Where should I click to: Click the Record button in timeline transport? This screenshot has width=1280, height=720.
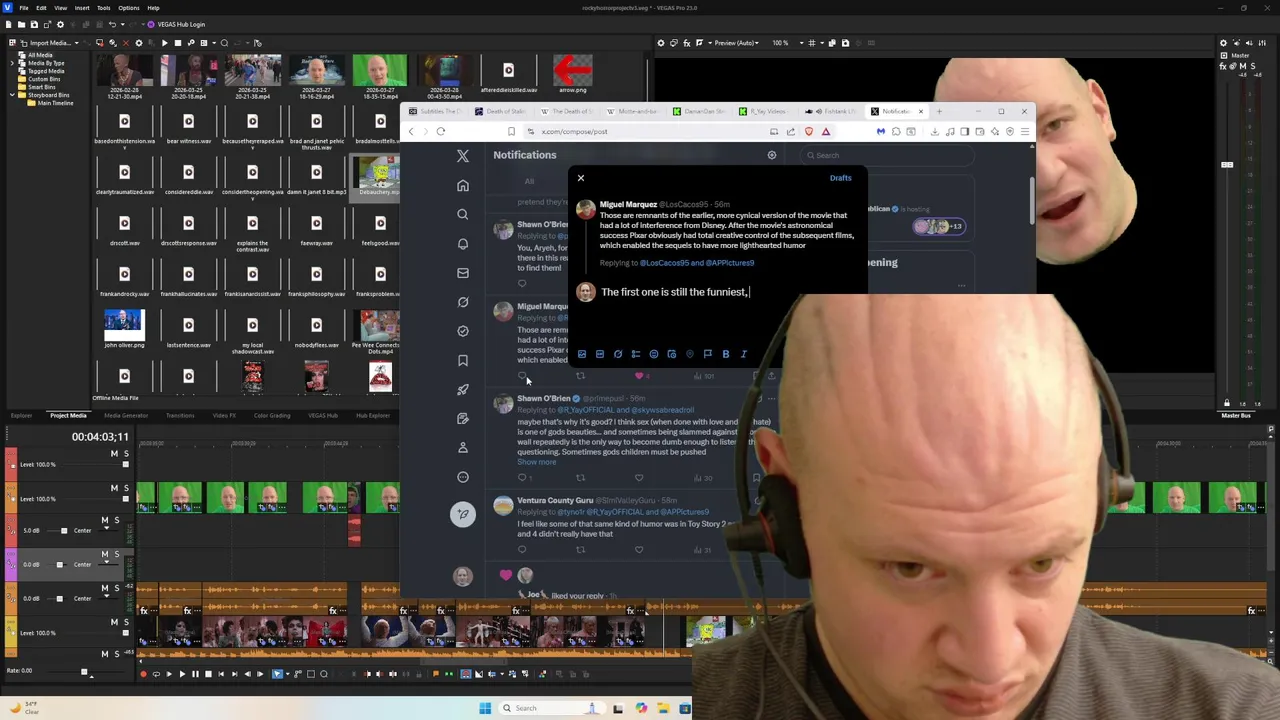pos(143,674)
